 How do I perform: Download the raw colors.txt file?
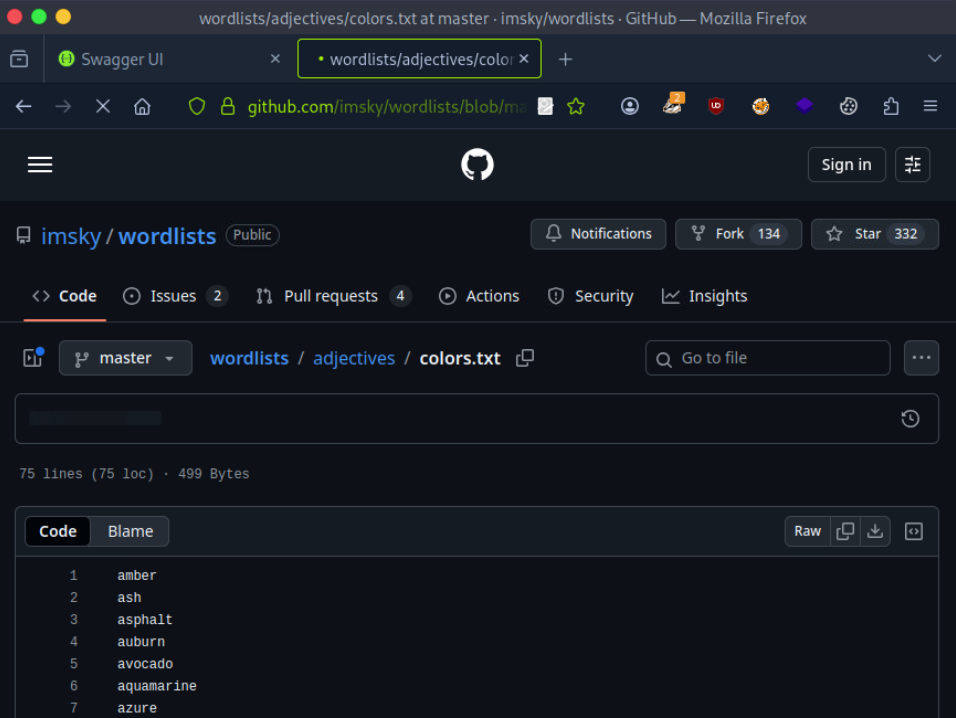[875, 531]
